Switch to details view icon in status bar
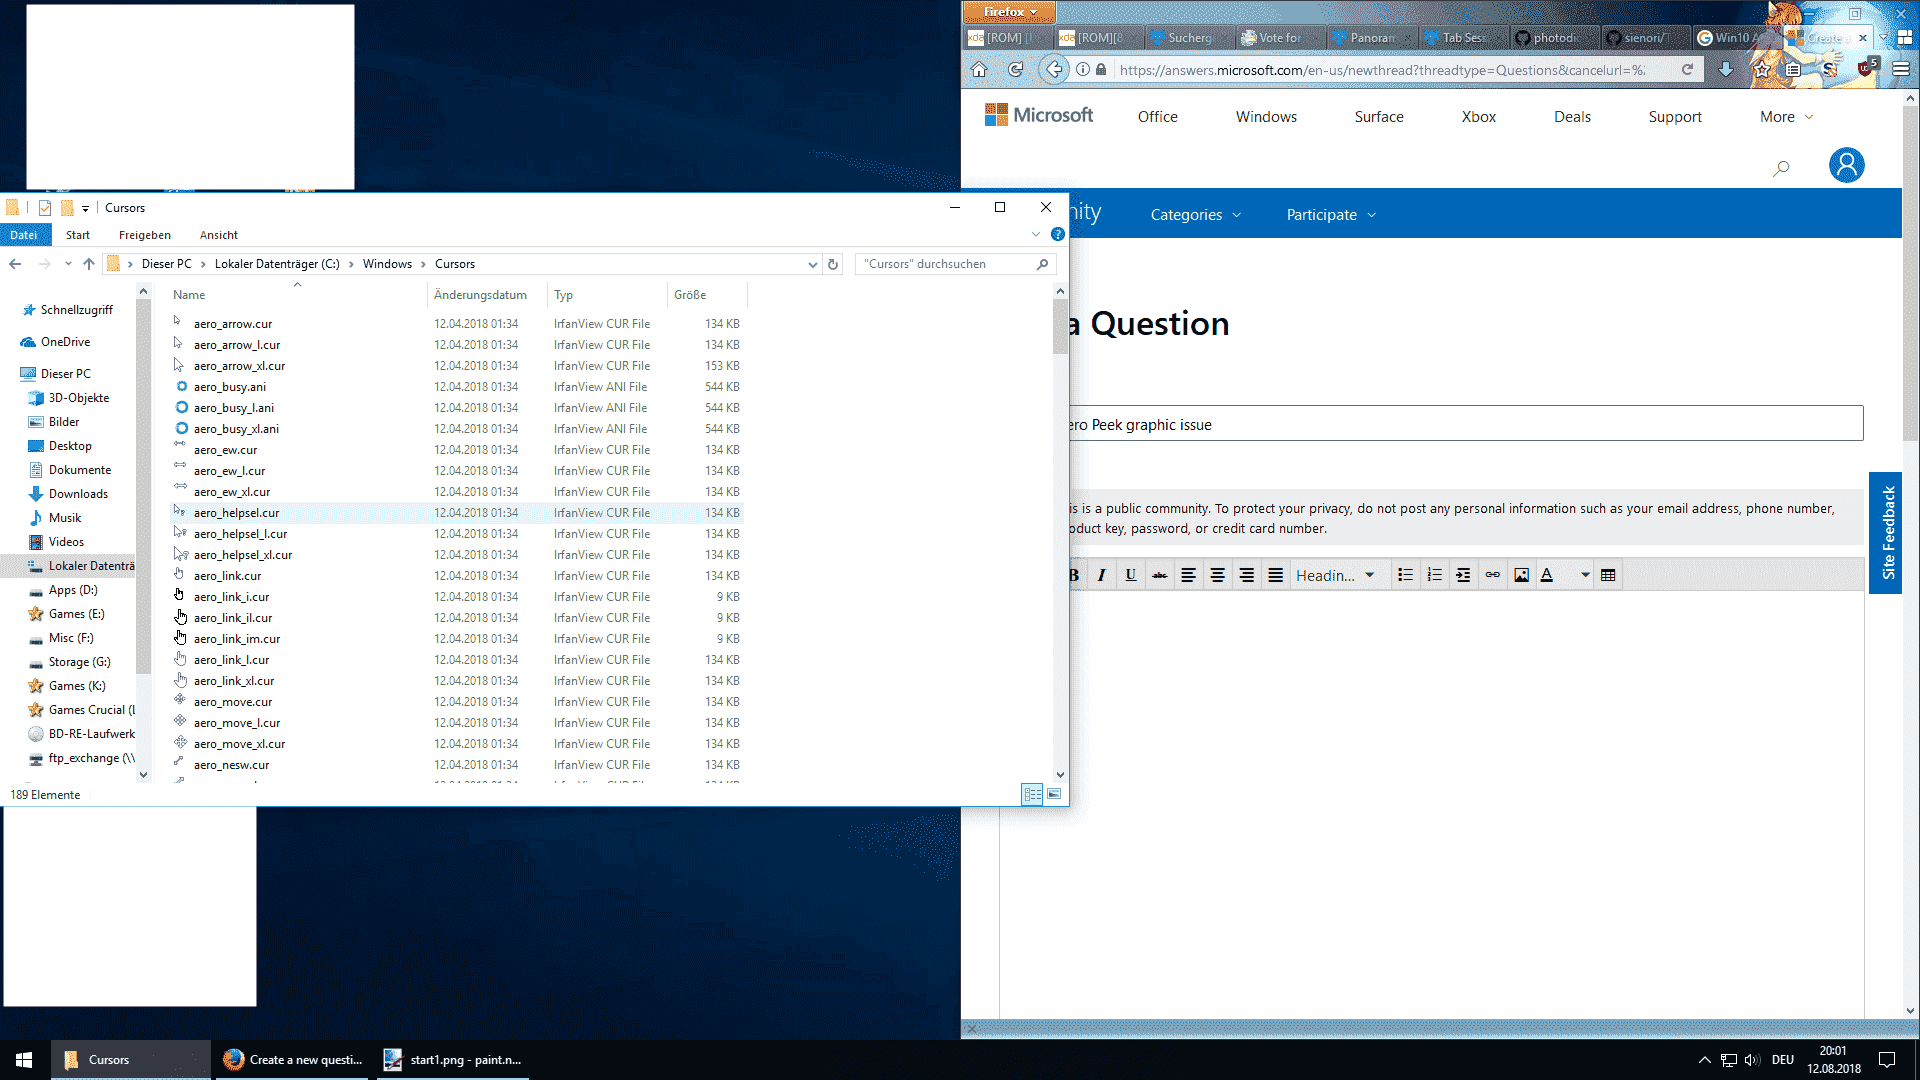 pos(1033,794)
